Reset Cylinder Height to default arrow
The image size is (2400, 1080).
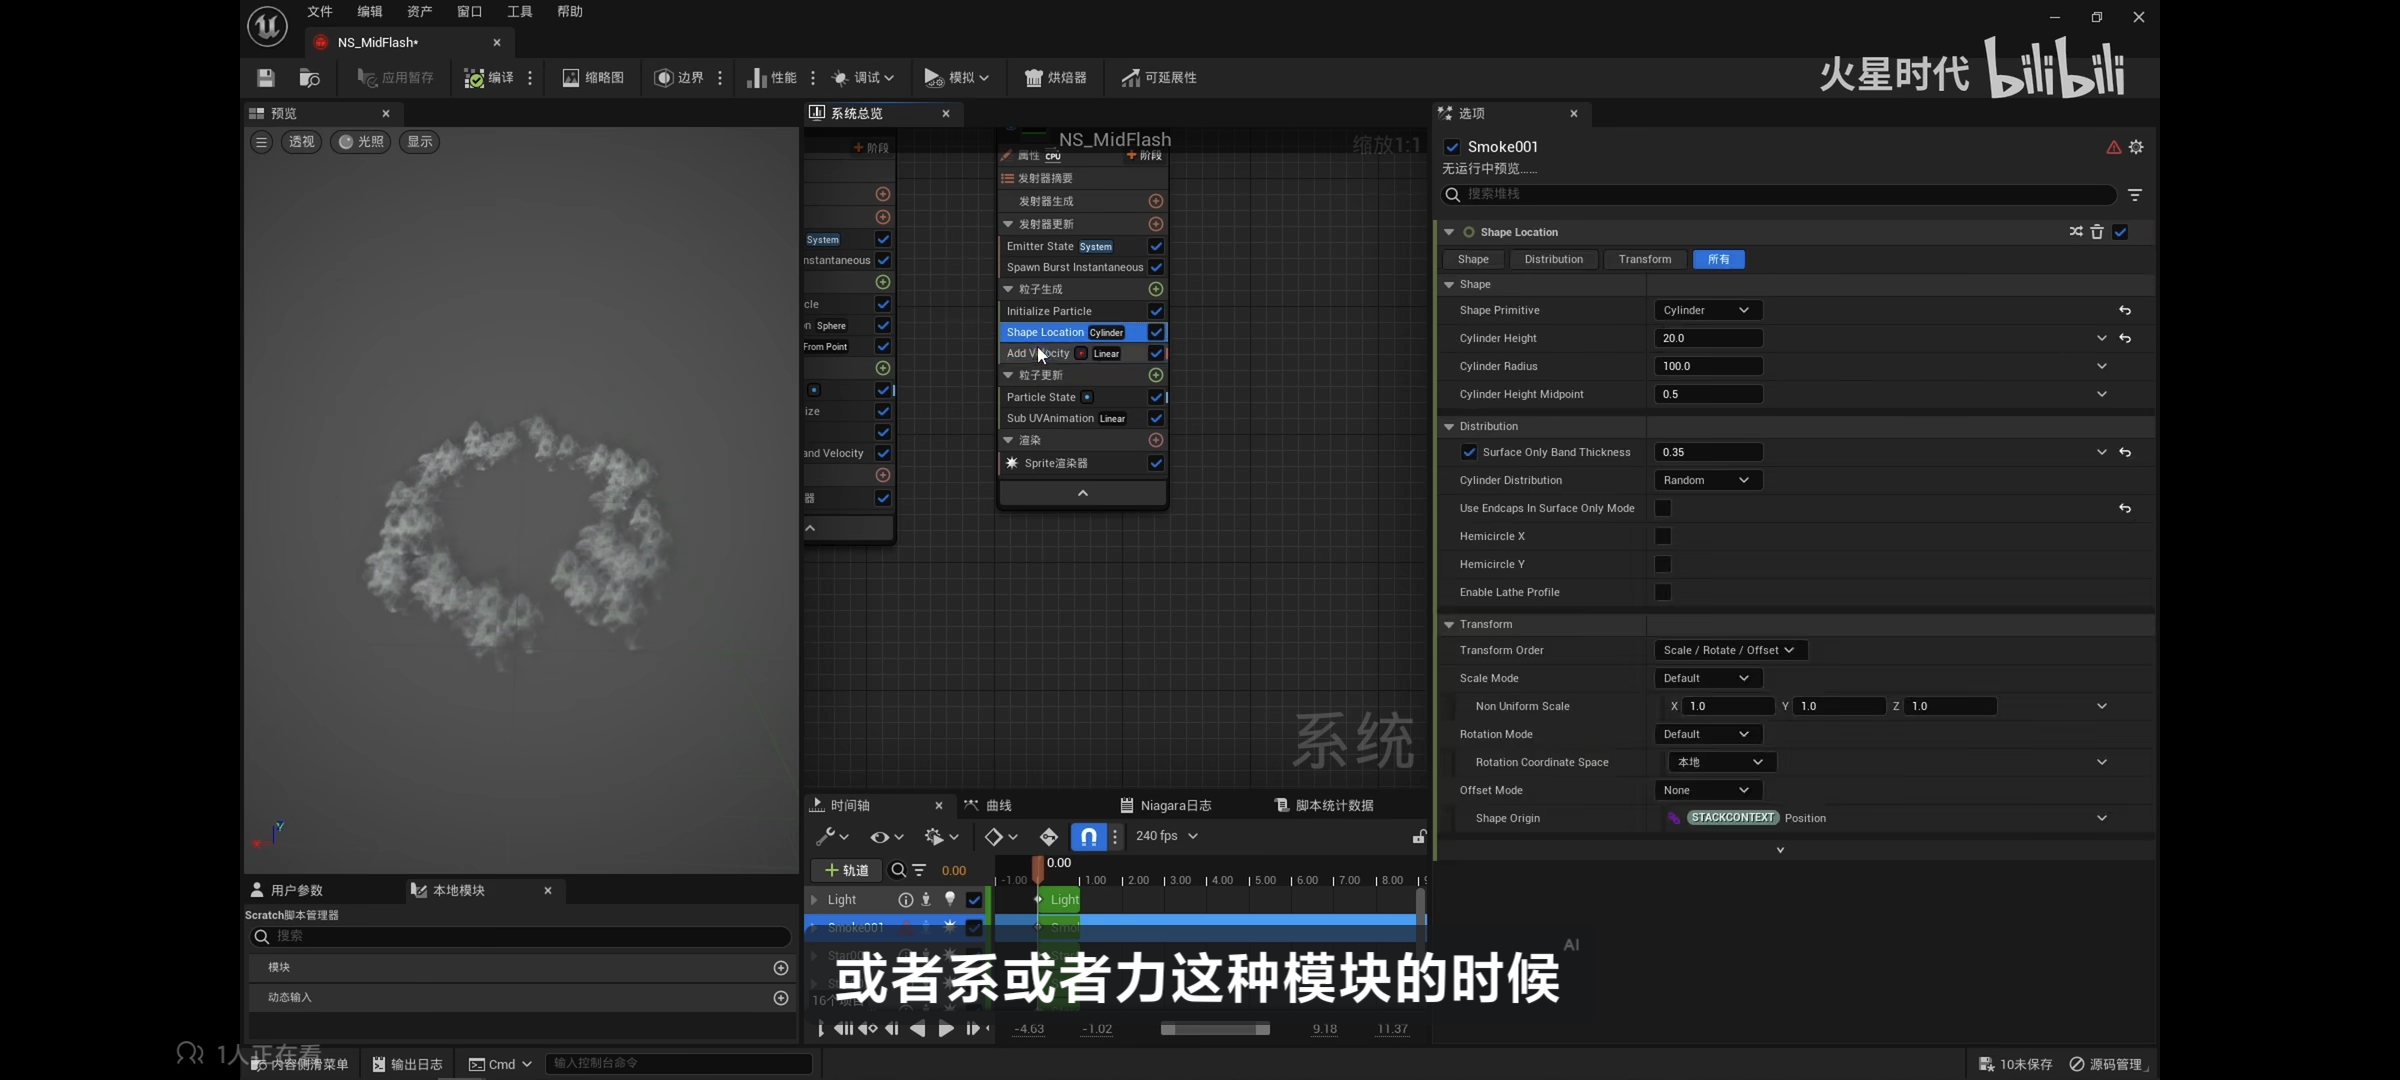(x=2125, y=339)
